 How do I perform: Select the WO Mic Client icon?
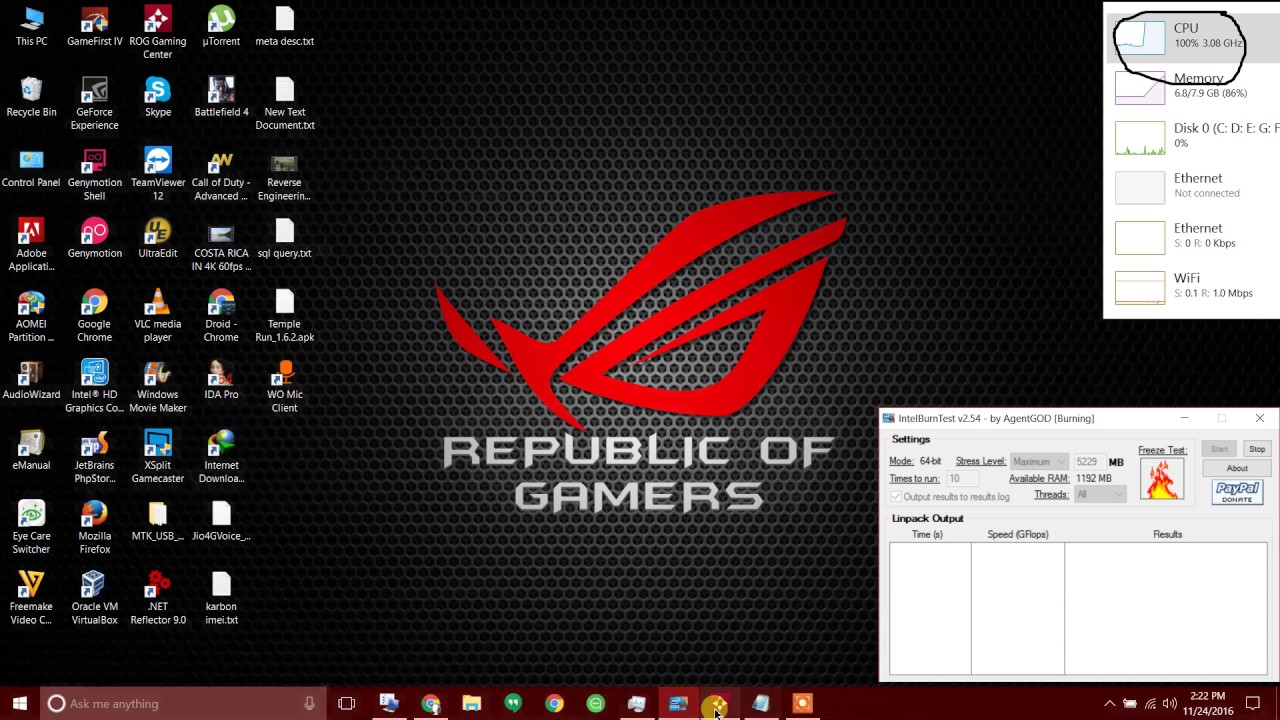point(284,387)
